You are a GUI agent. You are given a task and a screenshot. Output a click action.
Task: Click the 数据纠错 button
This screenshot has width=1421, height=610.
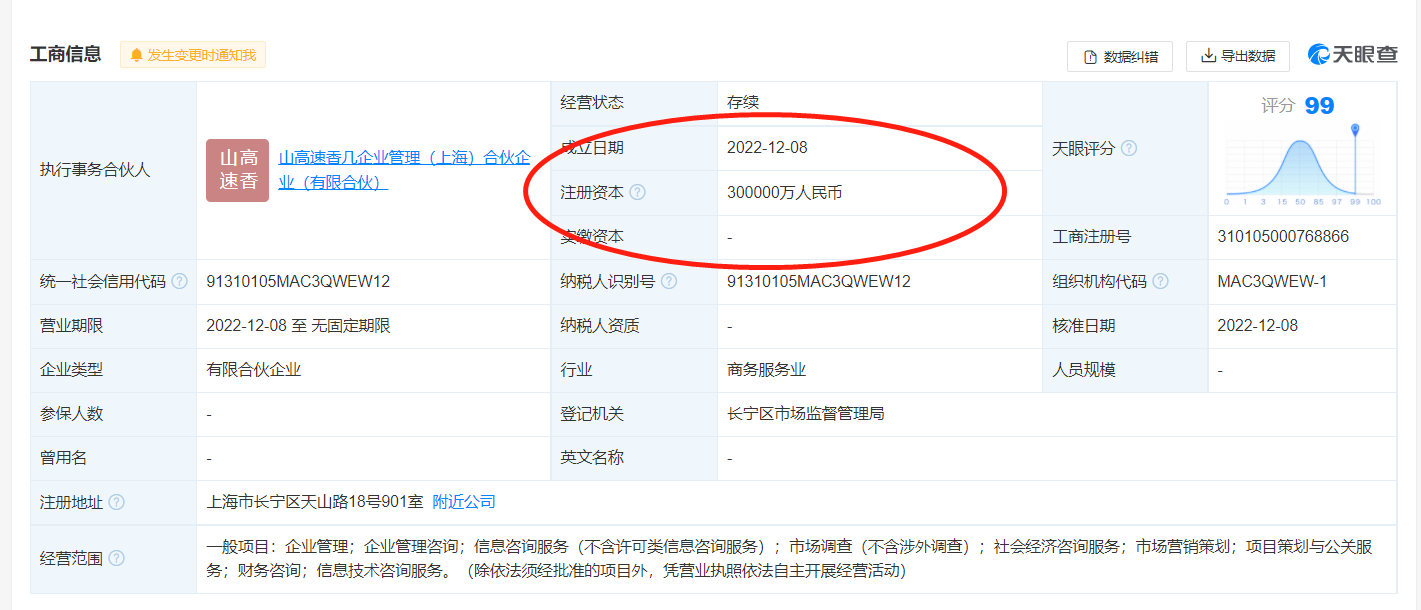1120,56
